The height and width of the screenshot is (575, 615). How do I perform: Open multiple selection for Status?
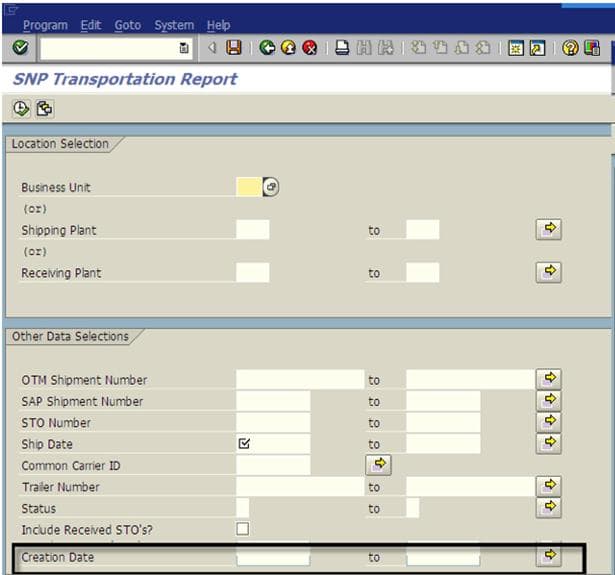point(549,508)
